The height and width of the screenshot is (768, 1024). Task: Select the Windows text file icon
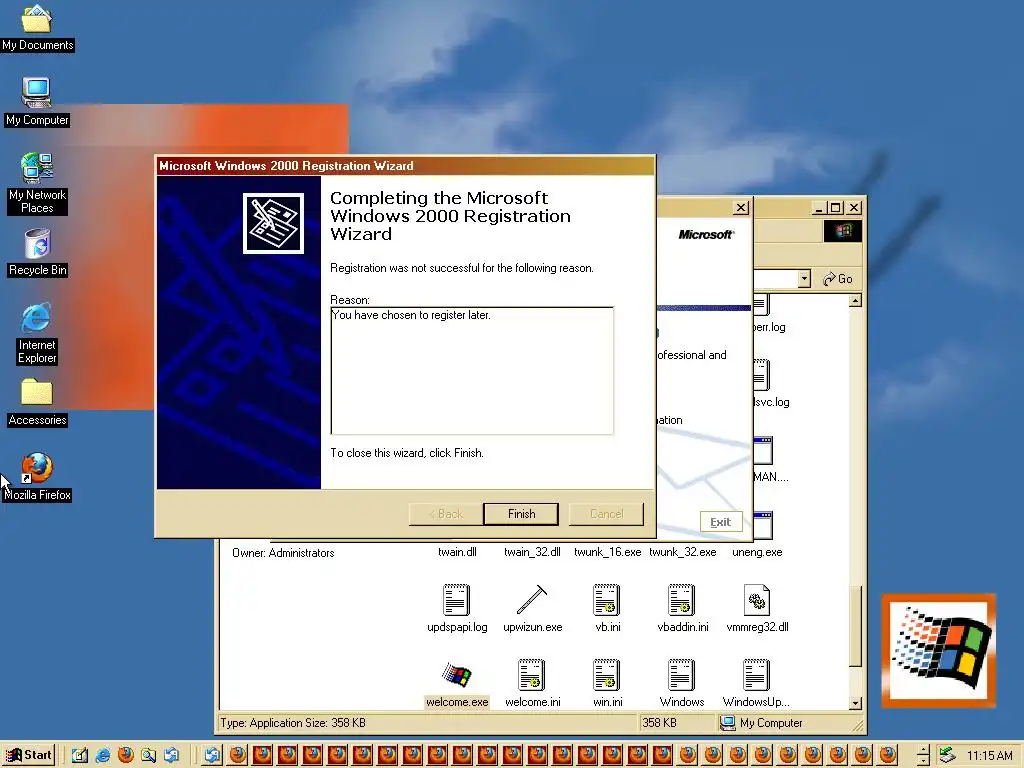[x=681, y=675]
